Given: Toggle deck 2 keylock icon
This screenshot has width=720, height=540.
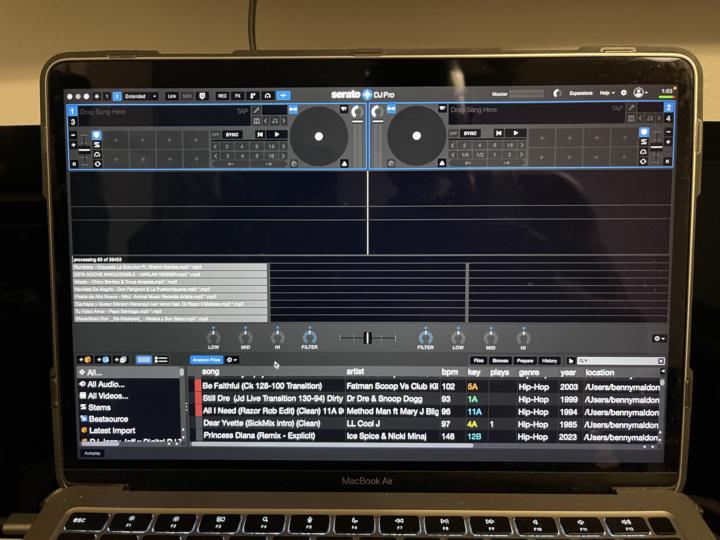Looking at the screenshot, I should tap(650, 118).
